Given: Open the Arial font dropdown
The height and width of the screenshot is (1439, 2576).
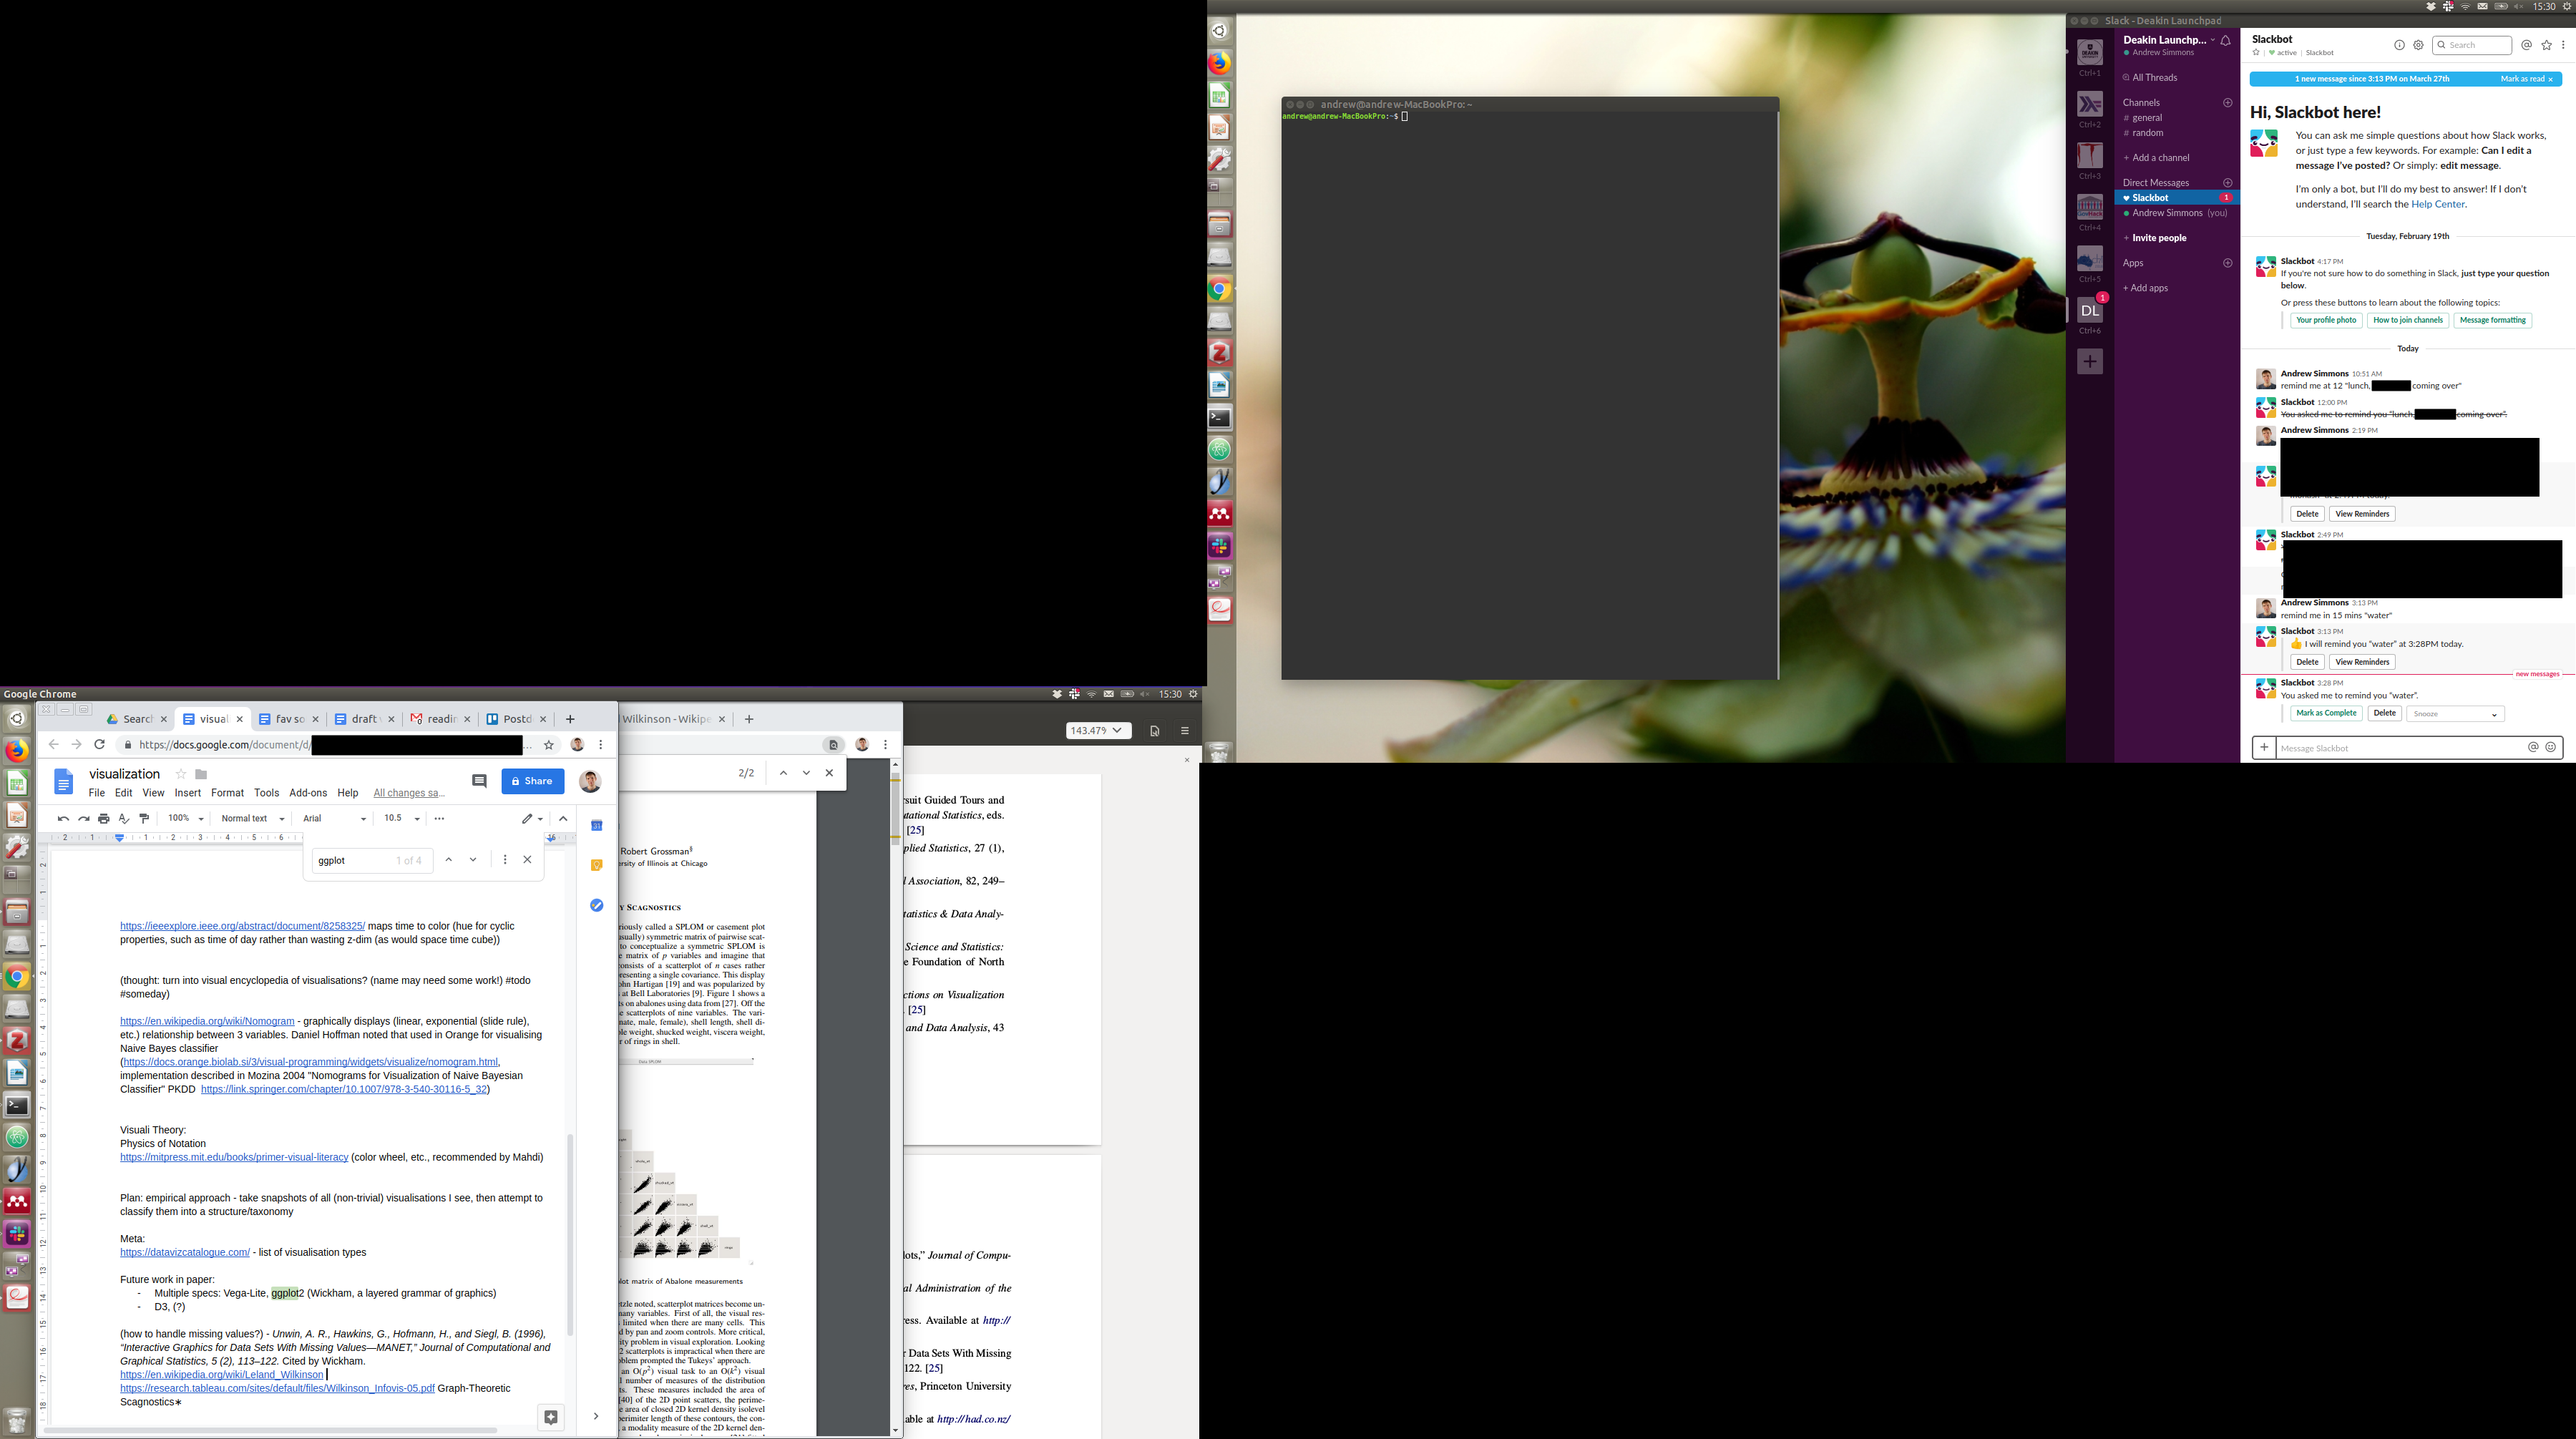Looking at the screenshot, I should point(334,818).
